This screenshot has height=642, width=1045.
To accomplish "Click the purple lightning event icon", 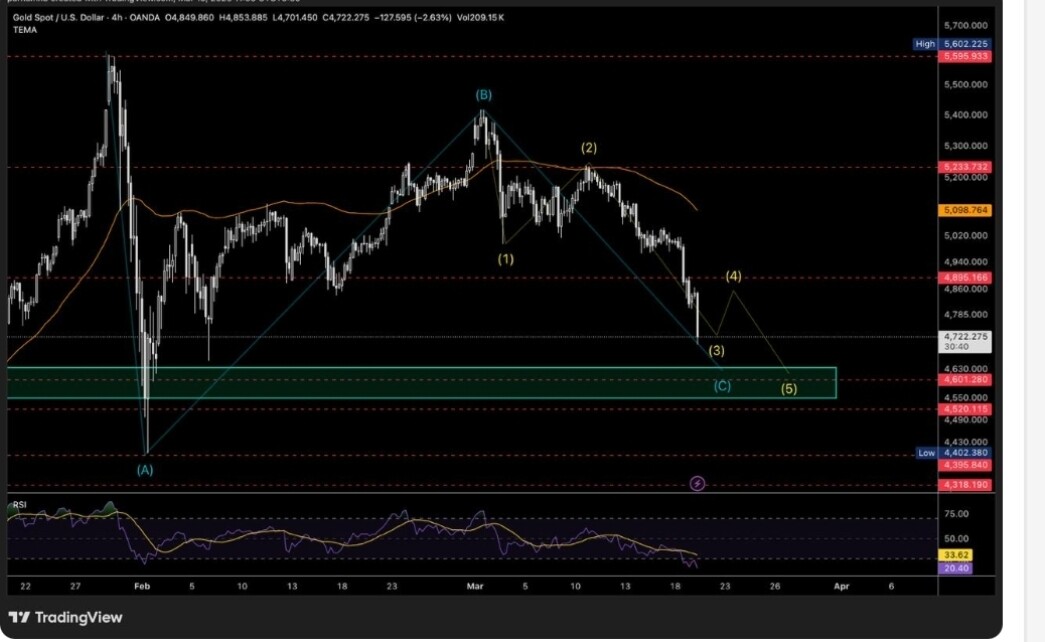I will coord(696,483).
